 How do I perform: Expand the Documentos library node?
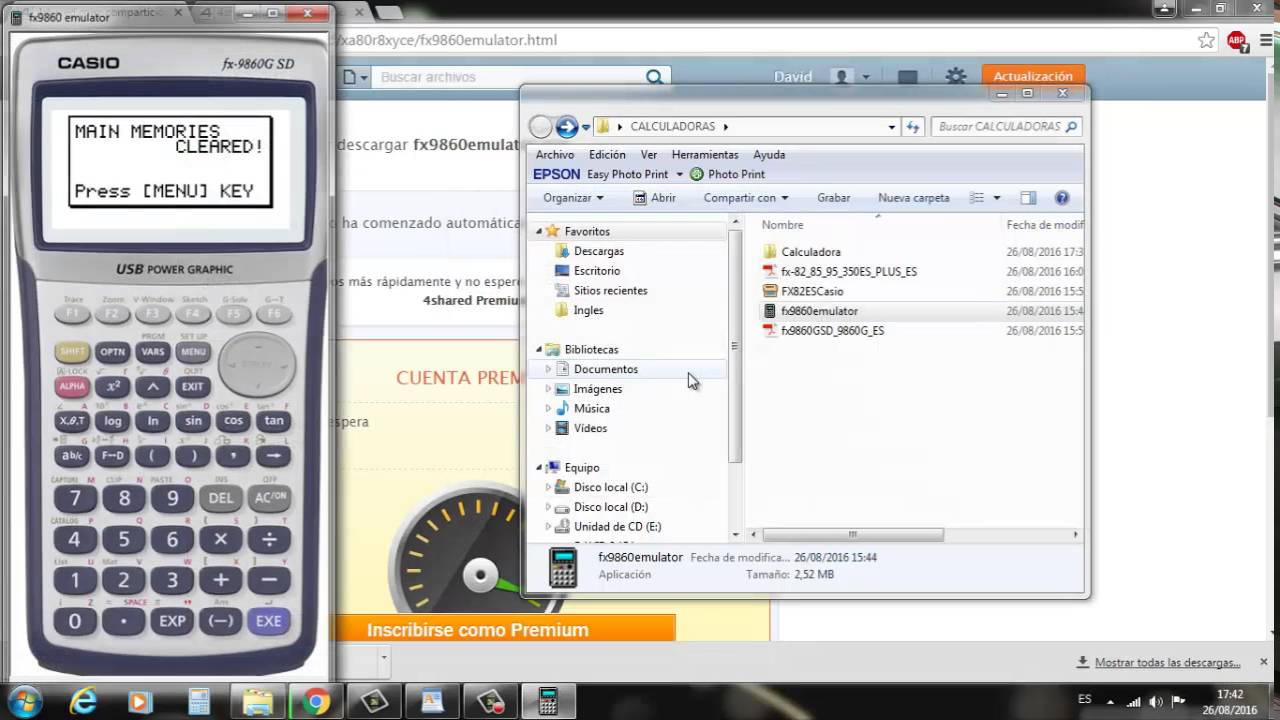point(548,369)
